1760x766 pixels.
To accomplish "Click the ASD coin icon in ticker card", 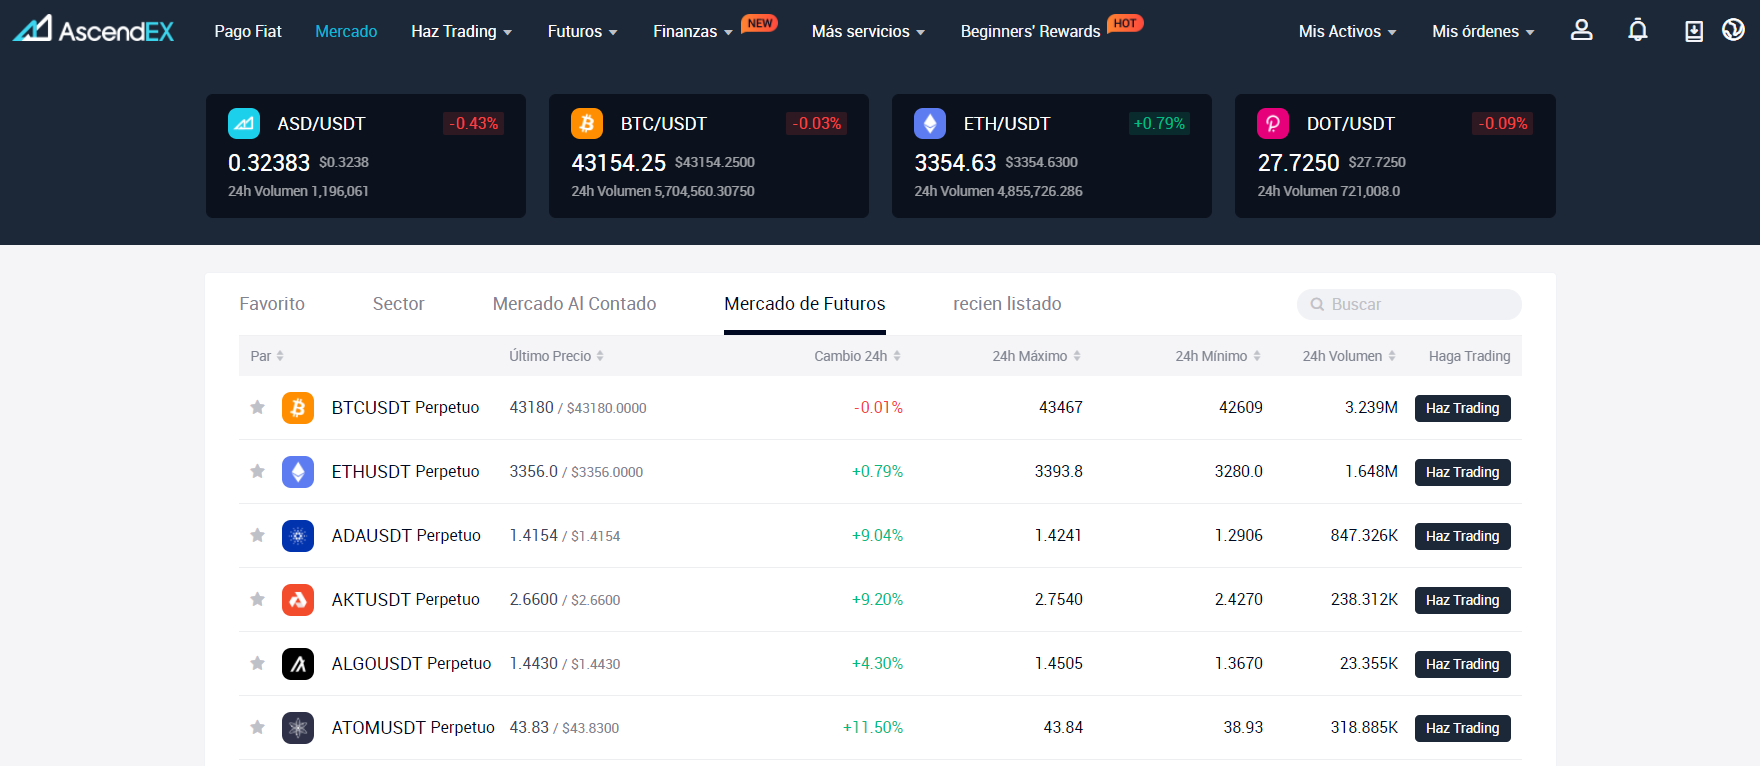I will tap(244, 124).
